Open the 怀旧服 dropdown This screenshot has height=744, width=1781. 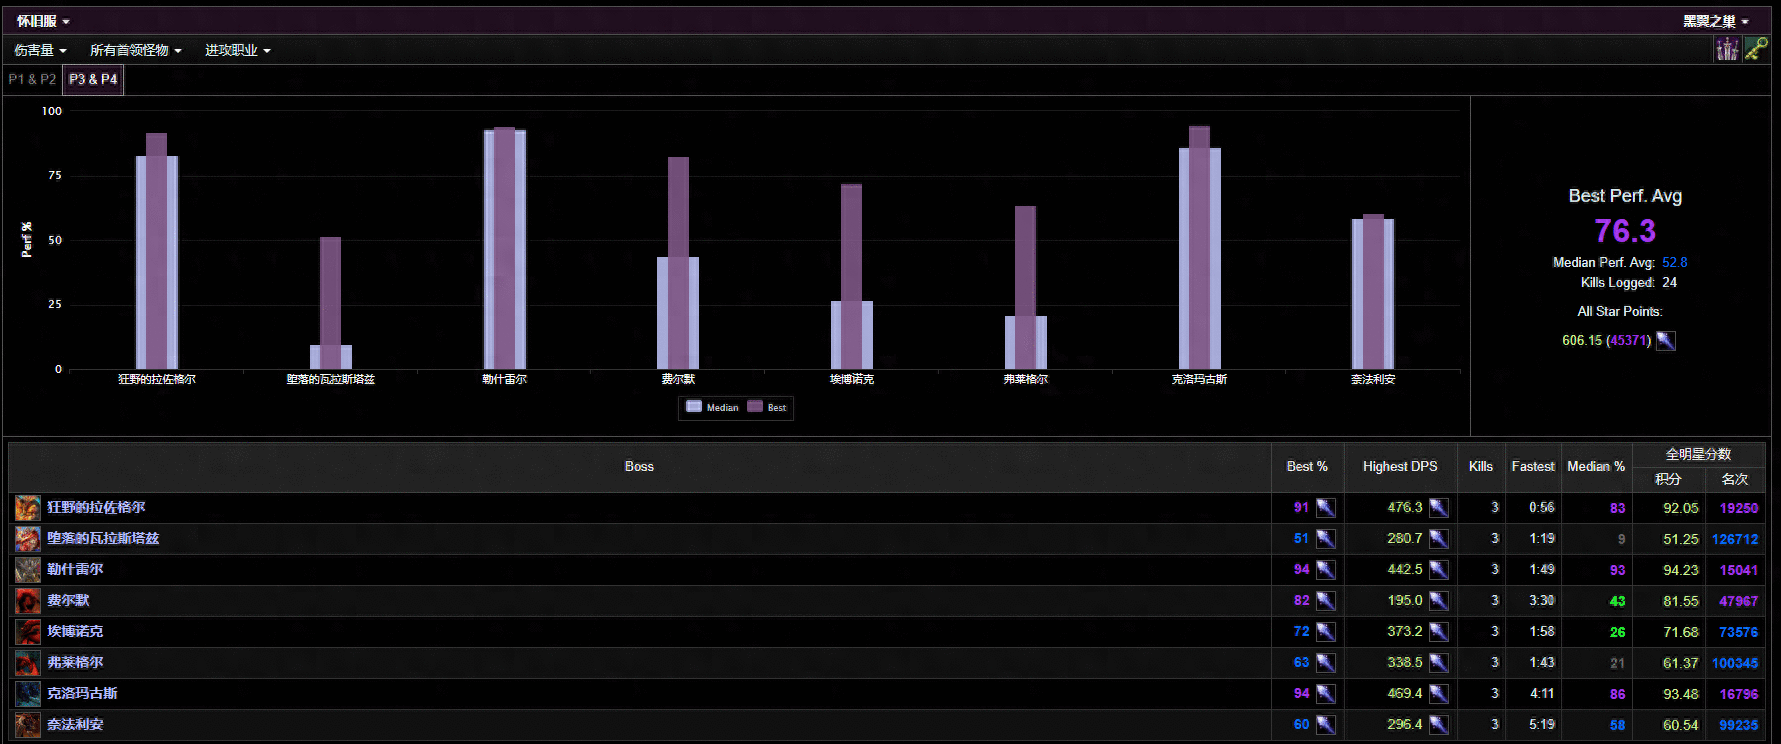click(x=43, y=21)
